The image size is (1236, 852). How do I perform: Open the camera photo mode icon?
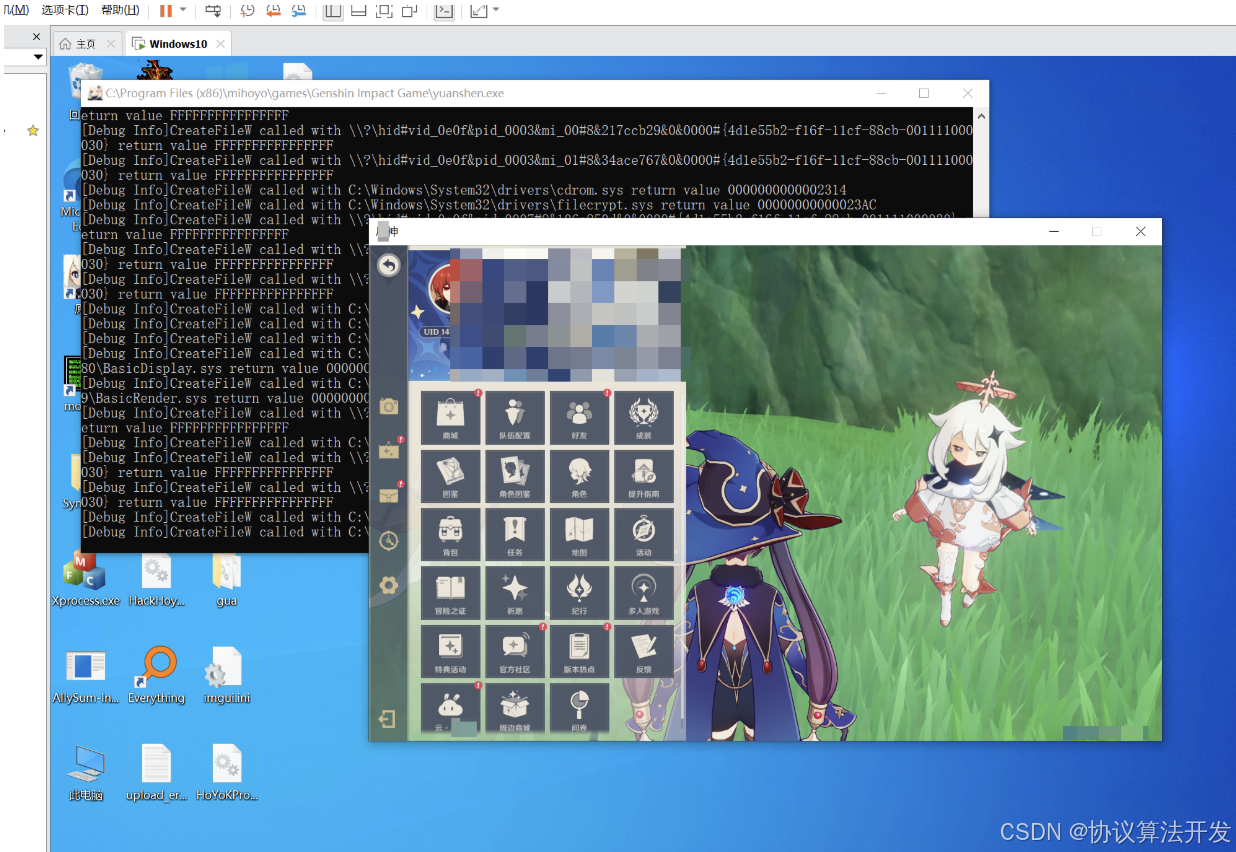click(388, 406)
